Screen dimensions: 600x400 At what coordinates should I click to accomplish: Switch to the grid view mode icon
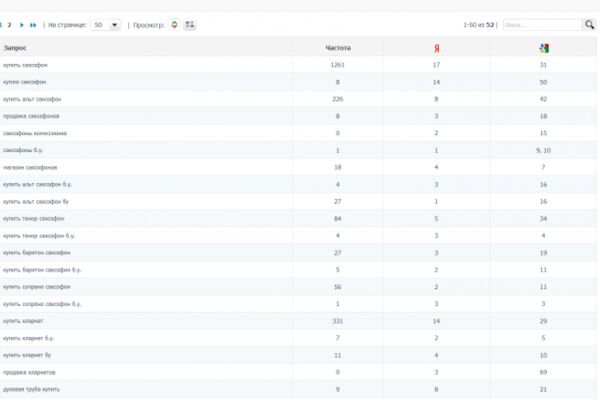pos(190,25)
